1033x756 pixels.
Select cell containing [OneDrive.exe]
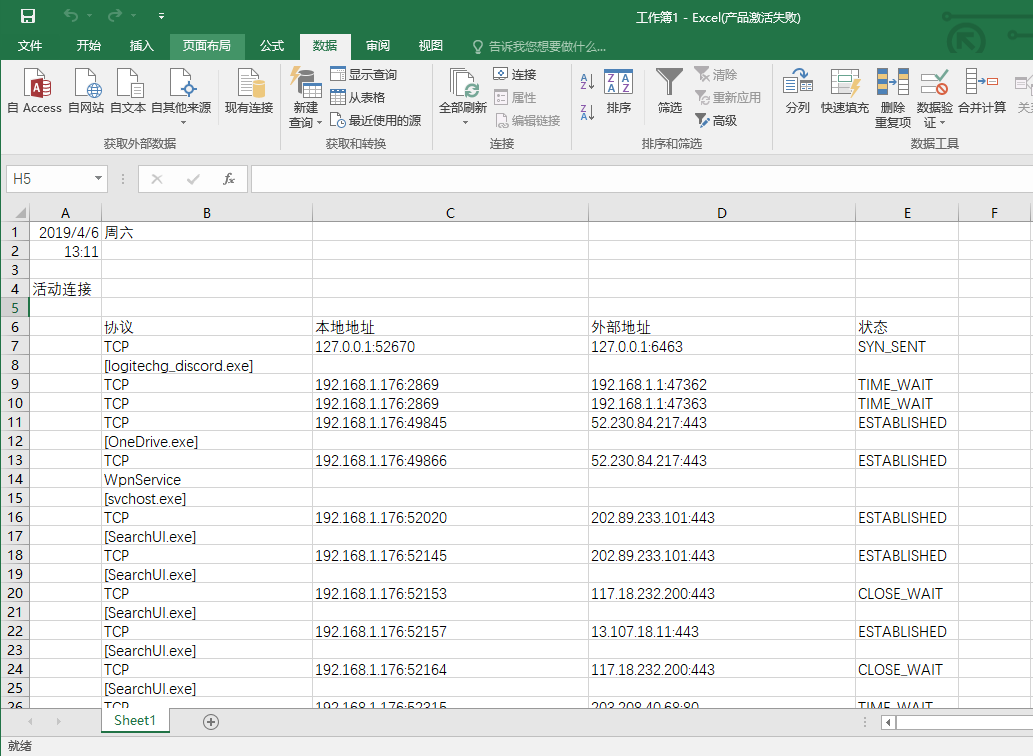pos(207,441)
